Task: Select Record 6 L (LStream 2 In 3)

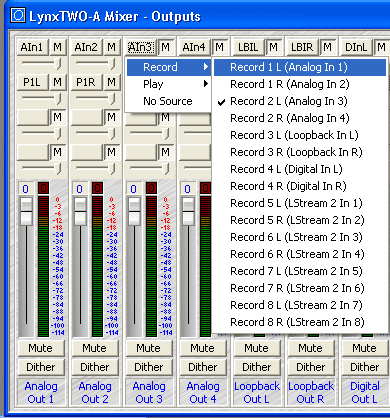Action: pyautogui.click(x=300, y=237)
